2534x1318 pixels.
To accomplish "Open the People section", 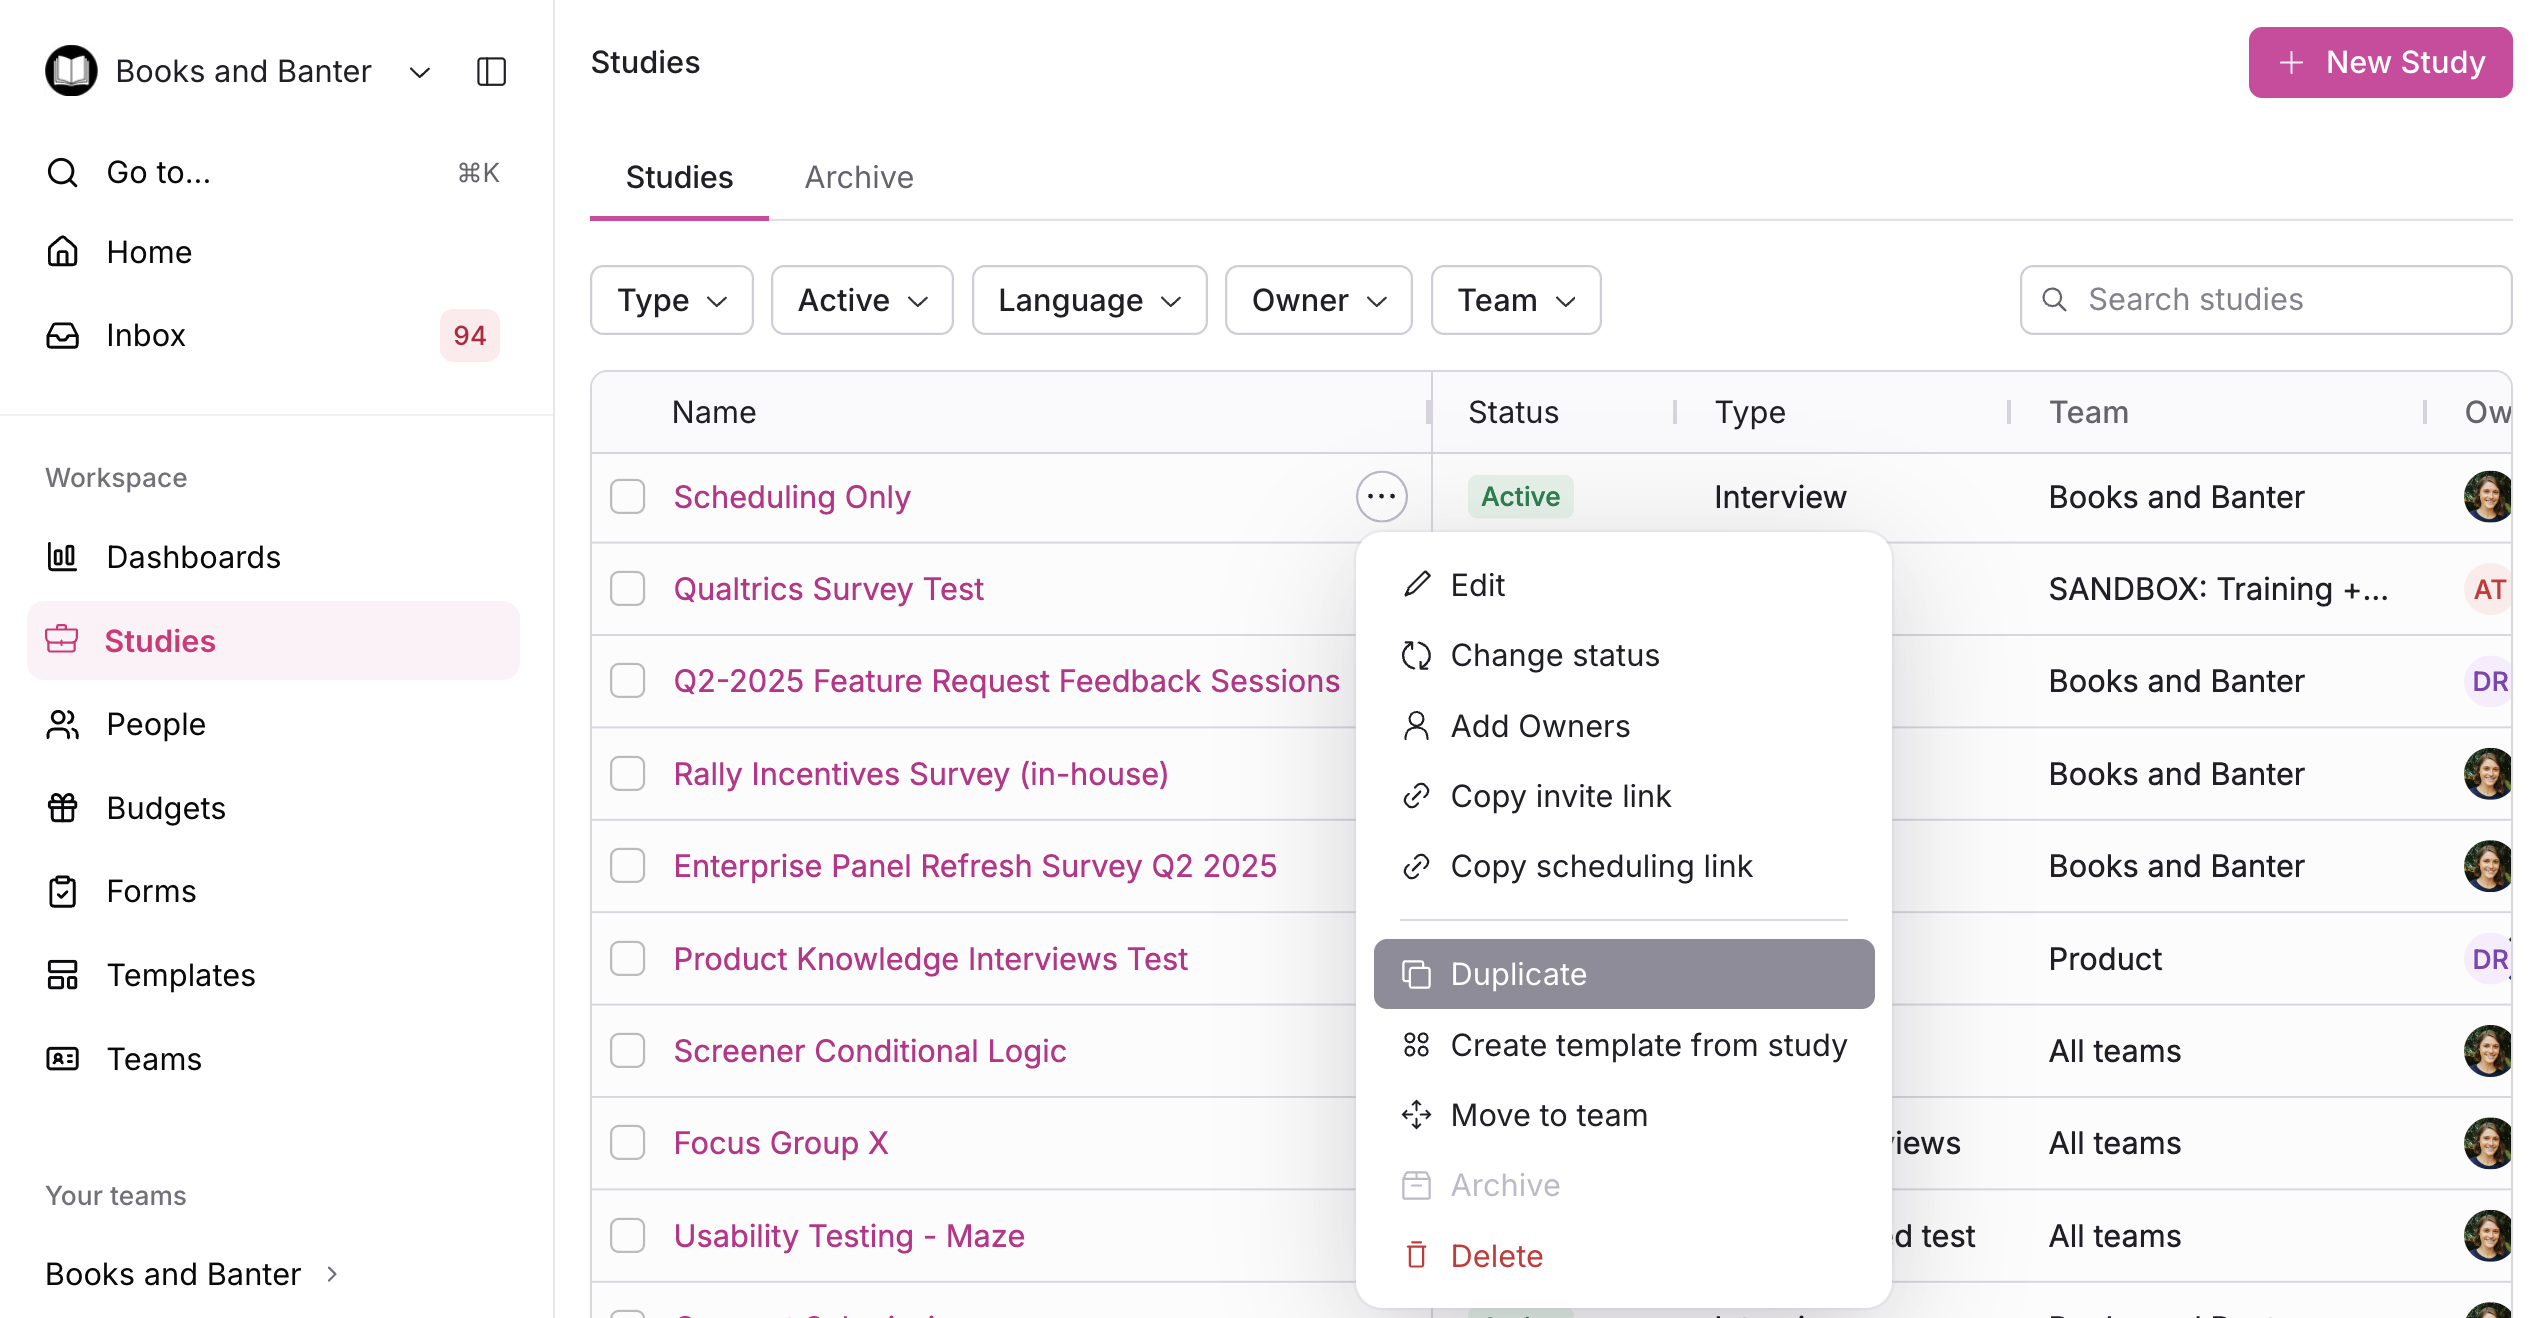I will [156, 724].
